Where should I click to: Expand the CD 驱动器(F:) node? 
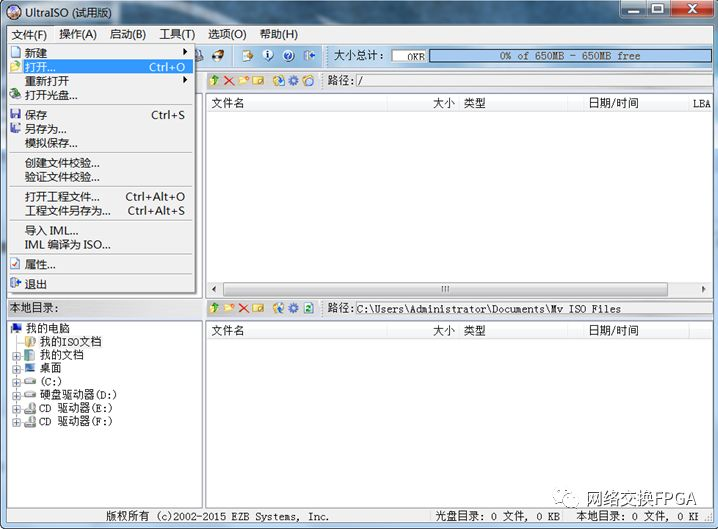click(16, 422)
